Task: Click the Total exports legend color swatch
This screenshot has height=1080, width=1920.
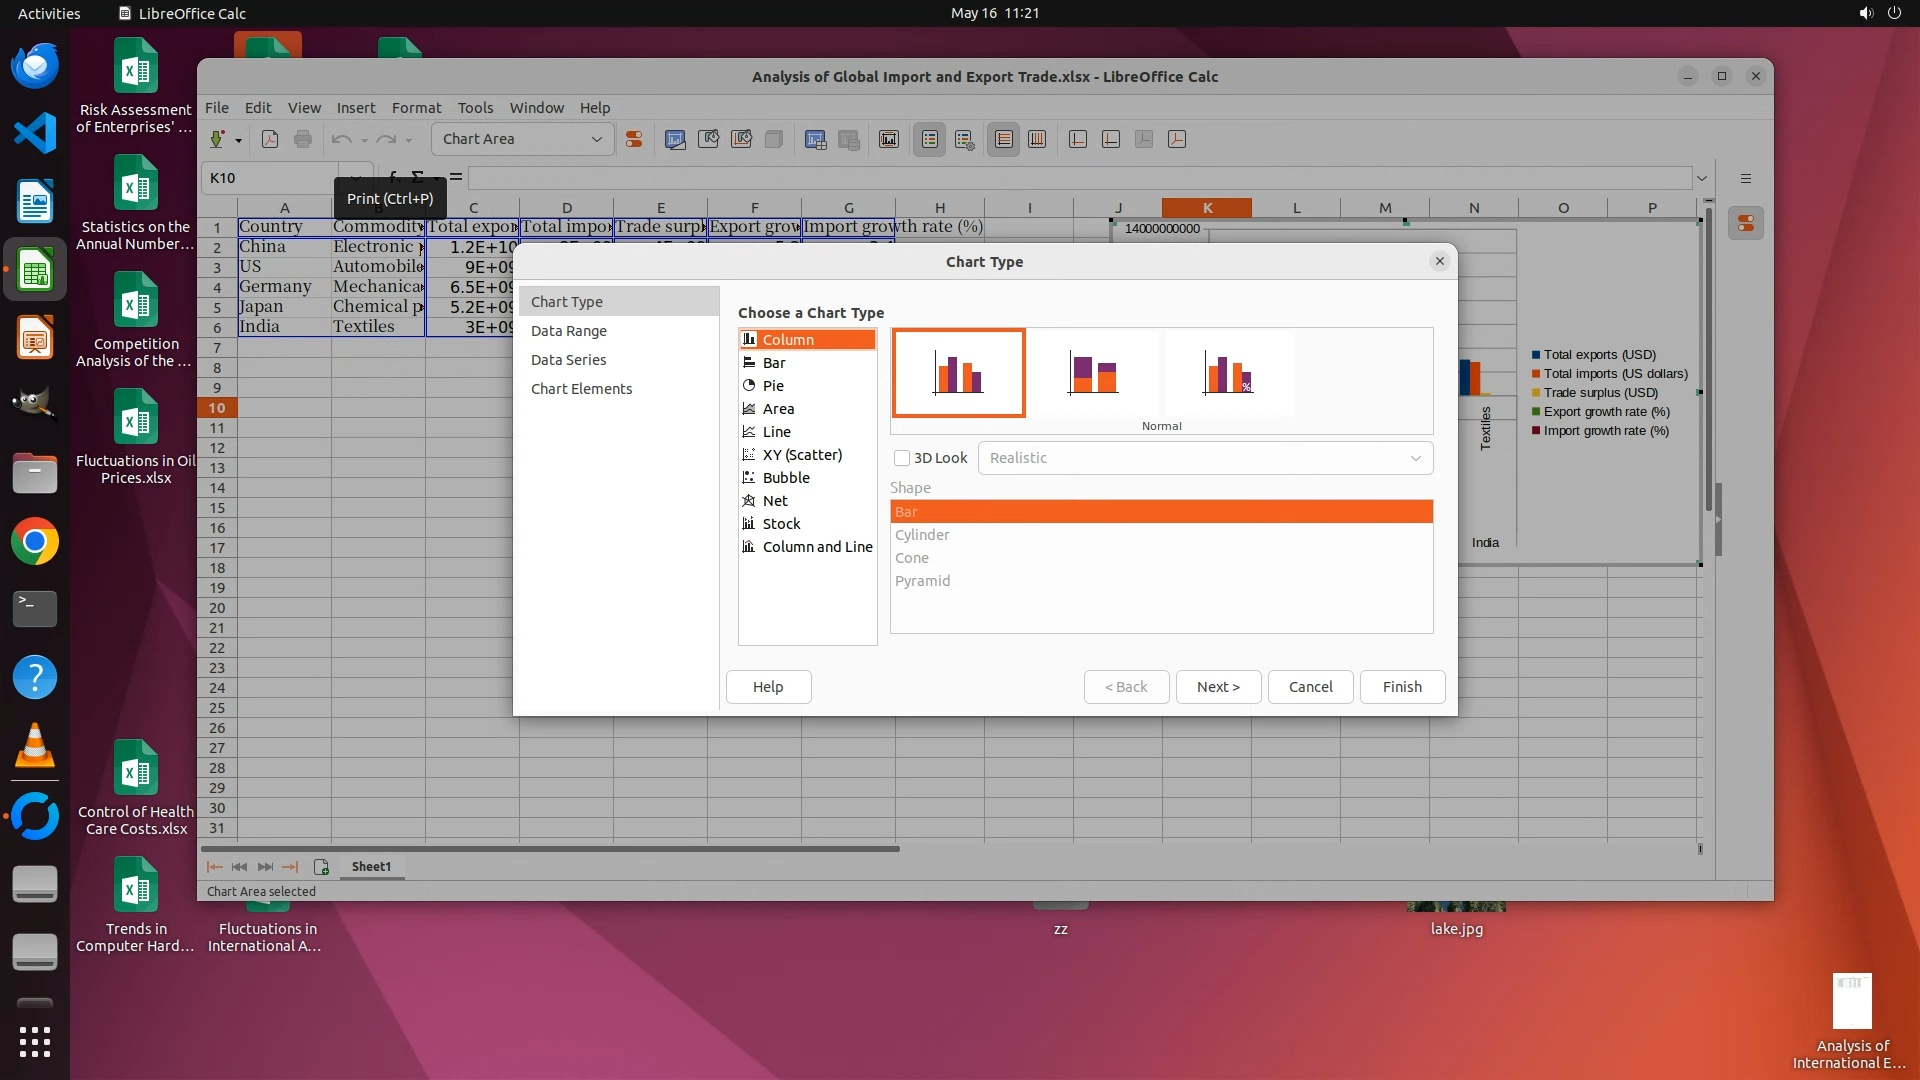Action: (1535, 355)
